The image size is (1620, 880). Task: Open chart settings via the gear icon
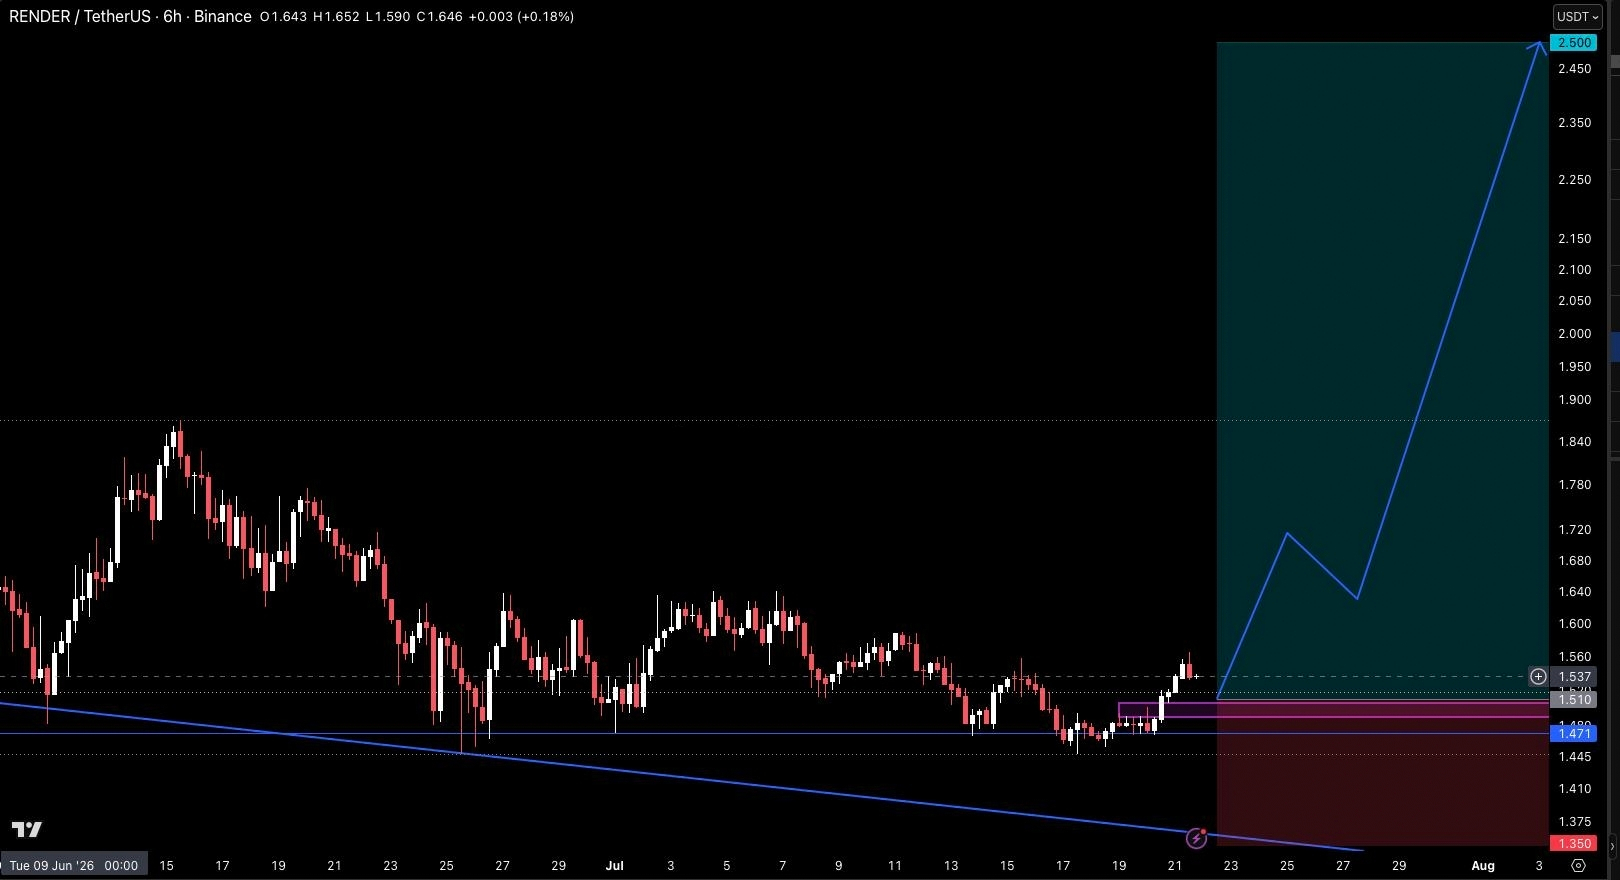[x=1579, y=866]
